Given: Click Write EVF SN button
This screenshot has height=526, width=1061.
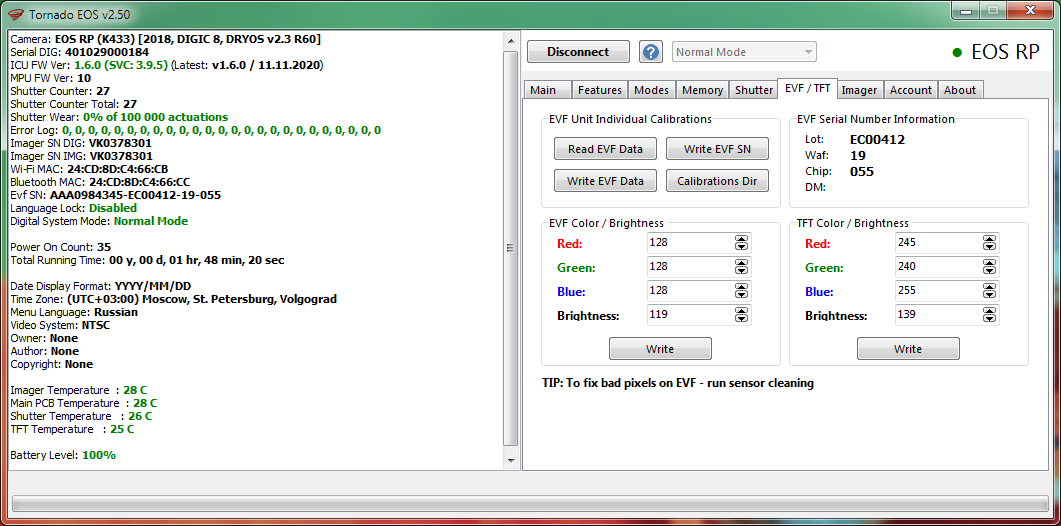Looking at the screenshot, I should coord(717,149).
